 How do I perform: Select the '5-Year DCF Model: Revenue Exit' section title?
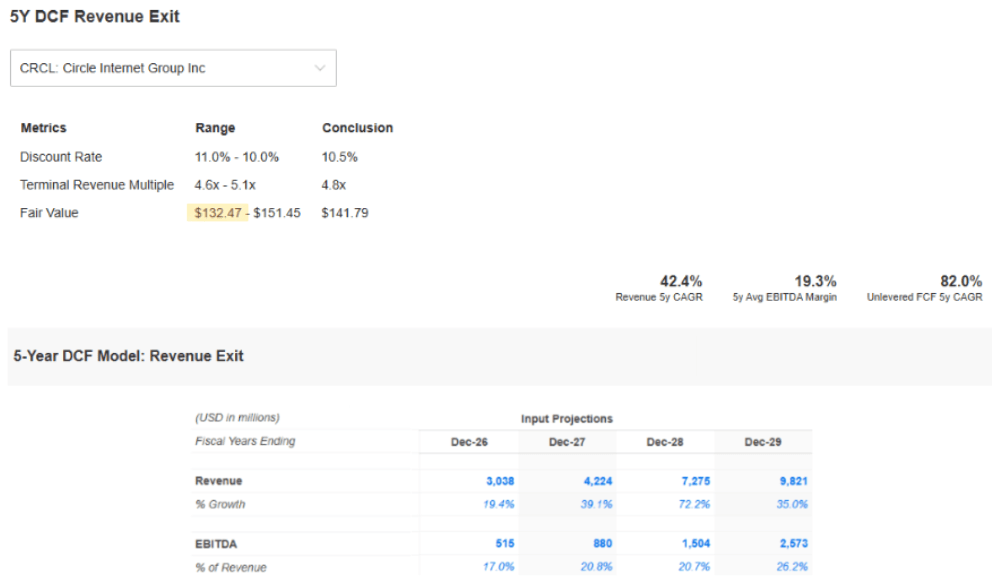(128, 356)
